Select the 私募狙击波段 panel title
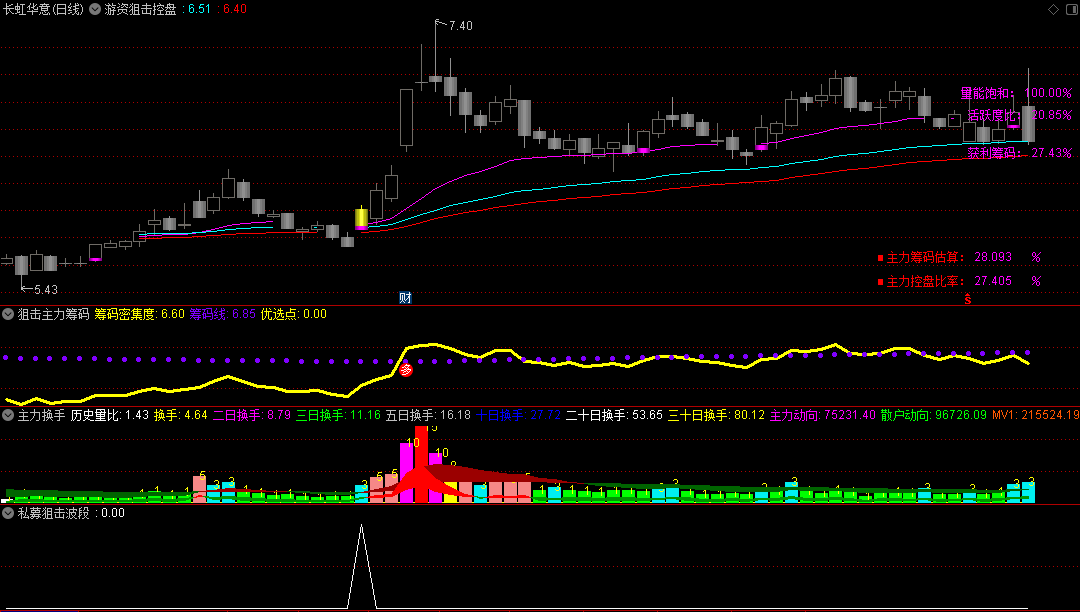This screenshot has width=1080, height=612. click(x=53, y=513)
